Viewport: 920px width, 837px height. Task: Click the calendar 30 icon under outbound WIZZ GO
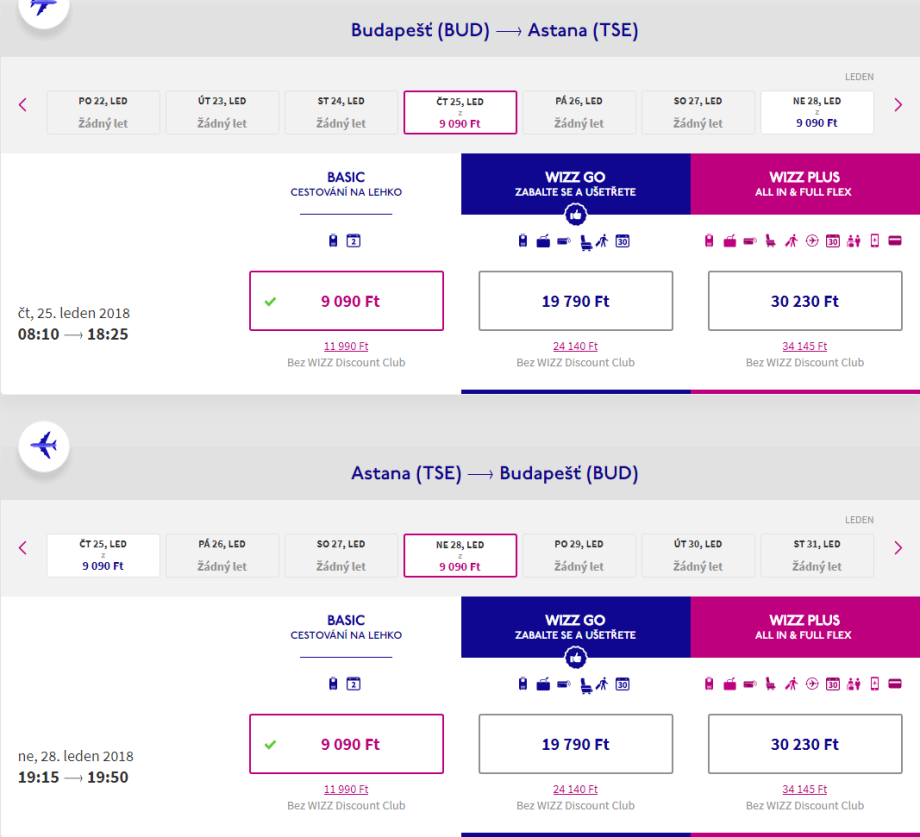click(623, 241)
